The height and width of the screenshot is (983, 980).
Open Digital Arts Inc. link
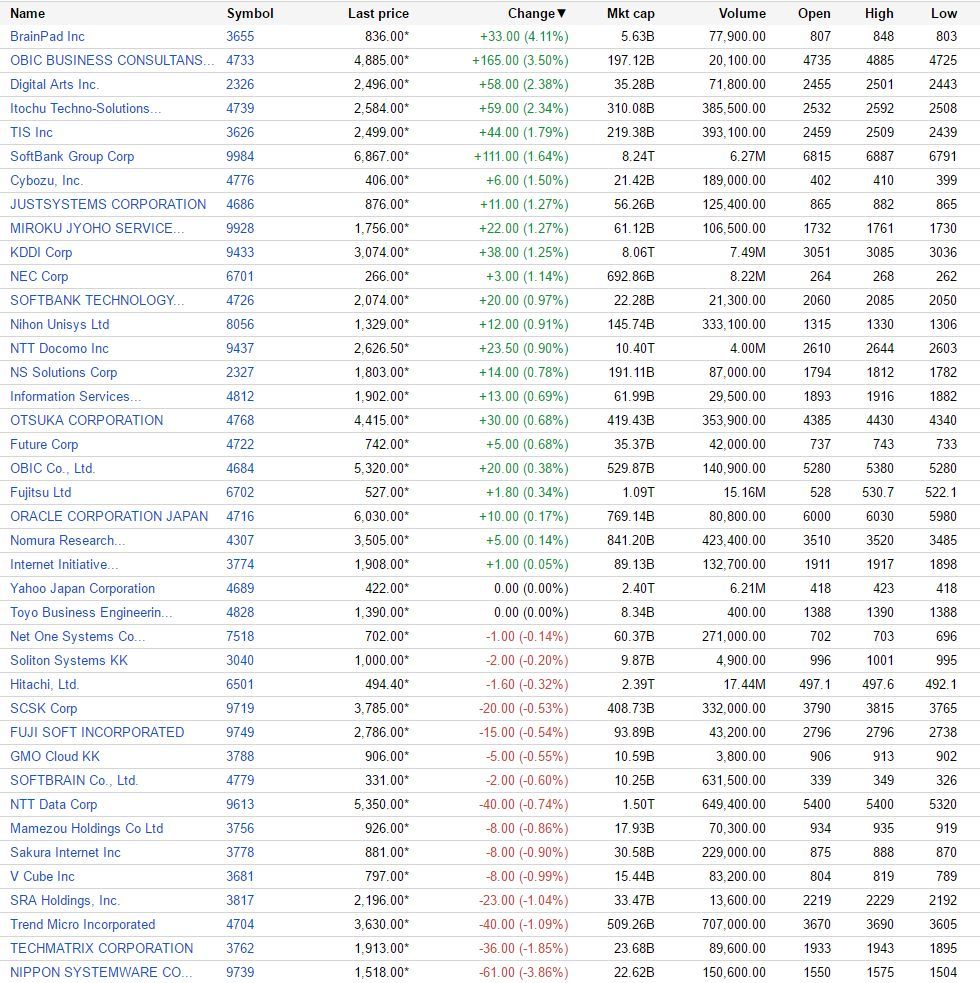[55, 85]
